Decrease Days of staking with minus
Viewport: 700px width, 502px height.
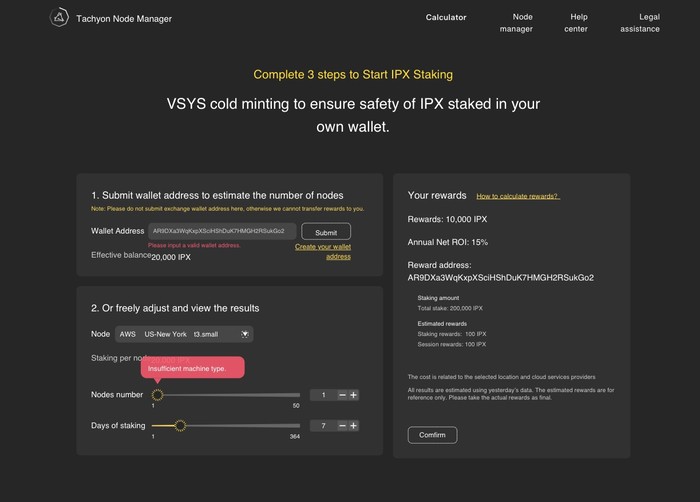pos(342,426)
